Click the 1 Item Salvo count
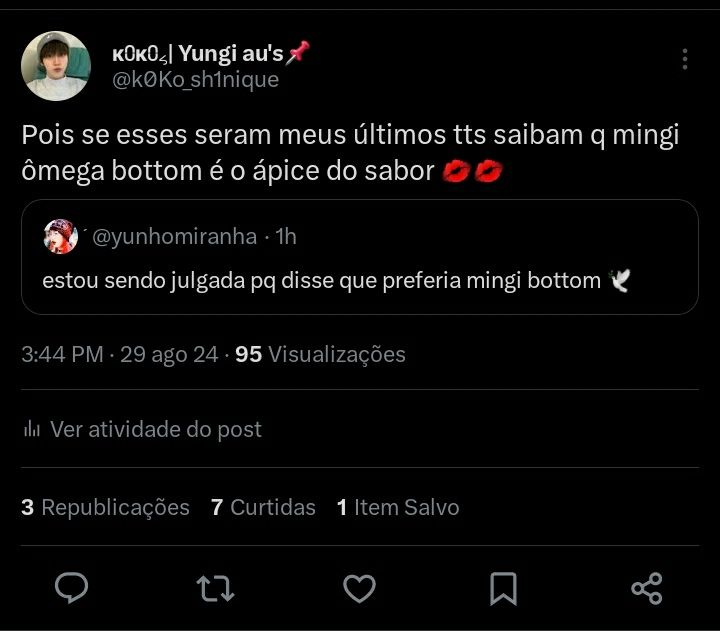The image size is (720, 631). click(x=398, y=508)
